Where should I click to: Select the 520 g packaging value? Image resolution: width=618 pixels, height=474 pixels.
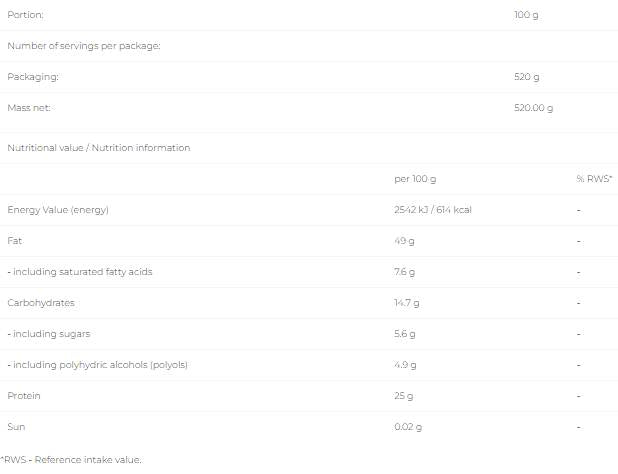click(526, 77)
